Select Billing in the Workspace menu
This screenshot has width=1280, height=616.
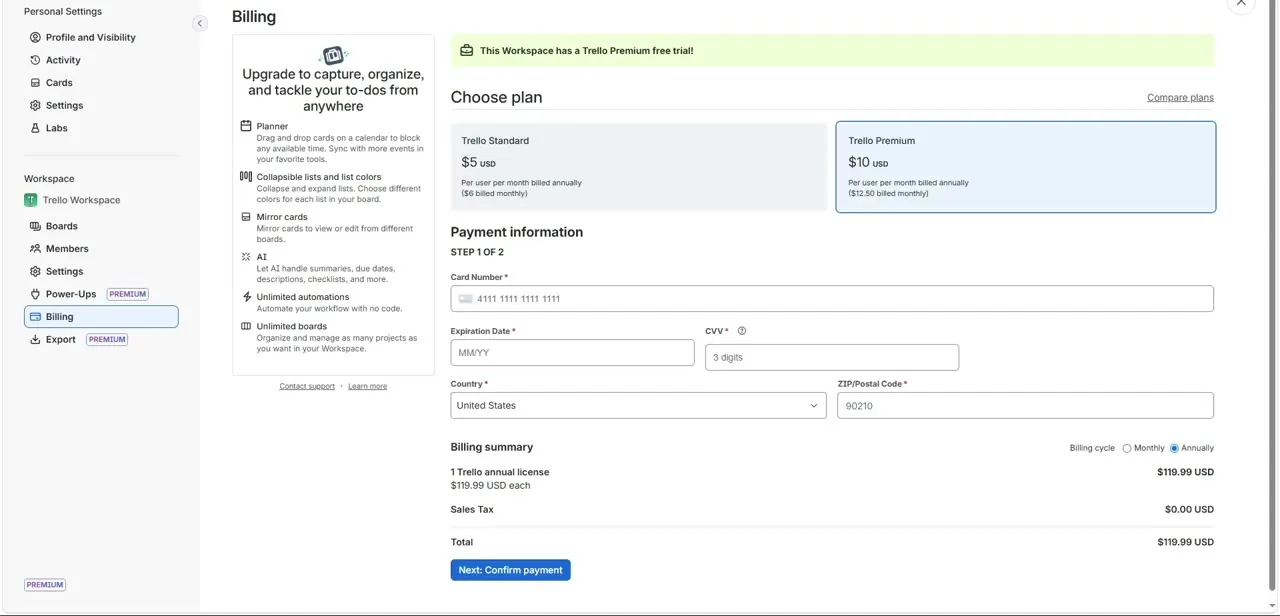101,317
